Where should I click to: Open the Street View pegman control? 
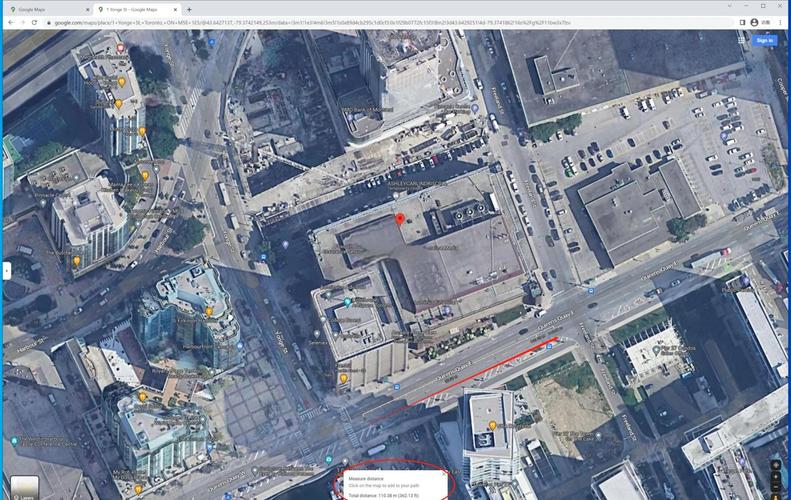tap(776, 496)
